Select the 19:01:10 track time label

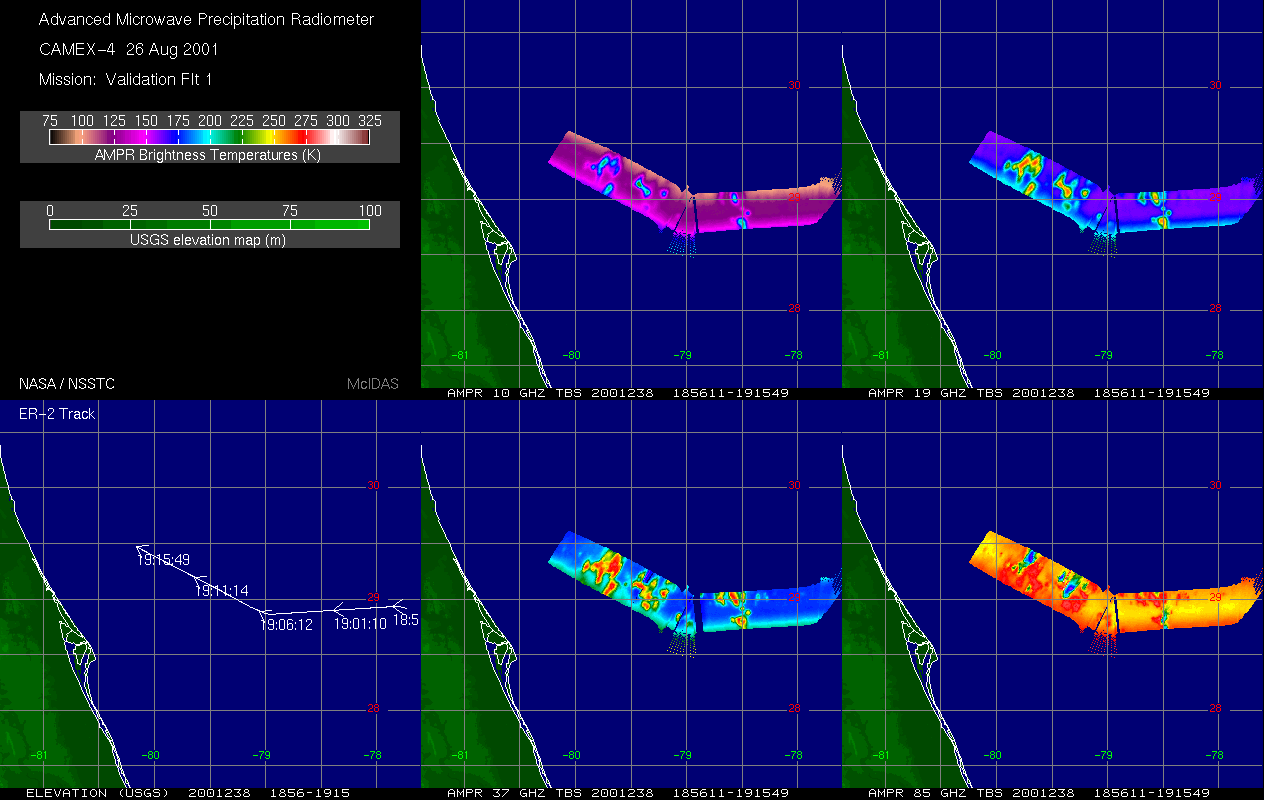tap(360, 623)
